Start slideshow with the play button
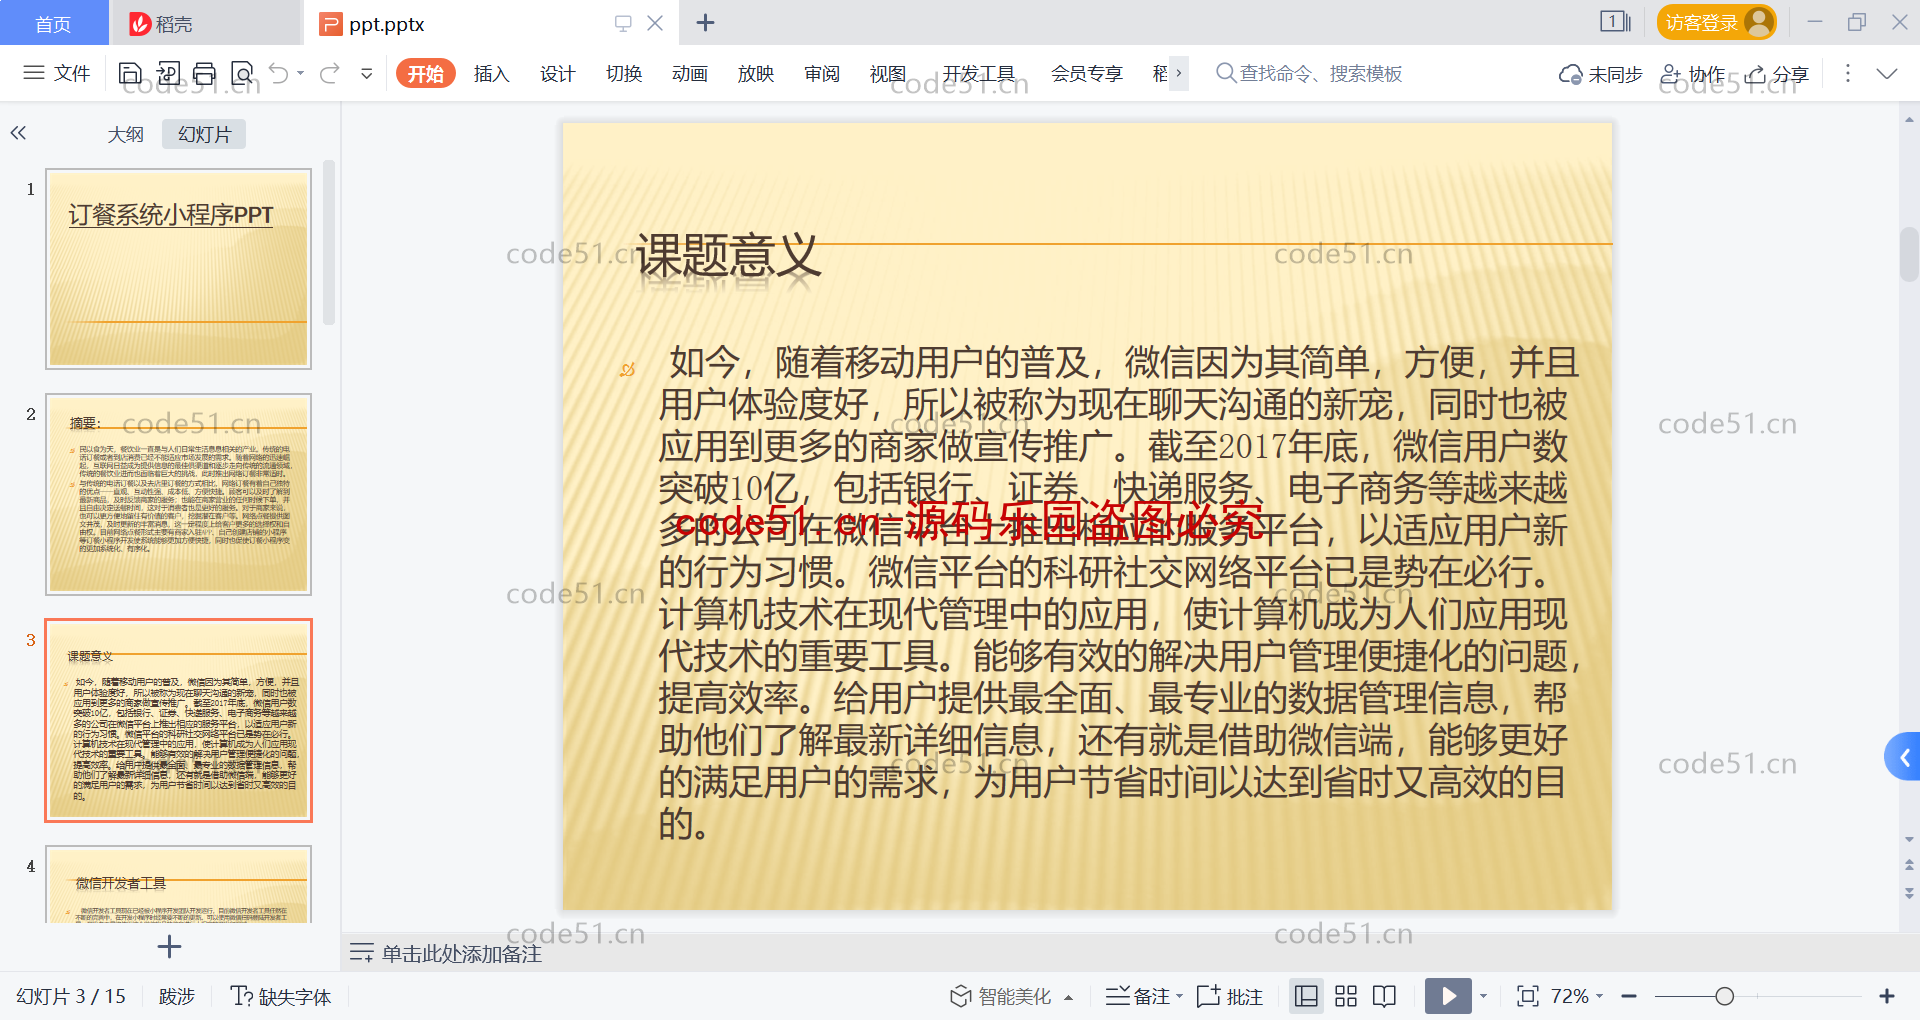 (x=1448, y=996)
